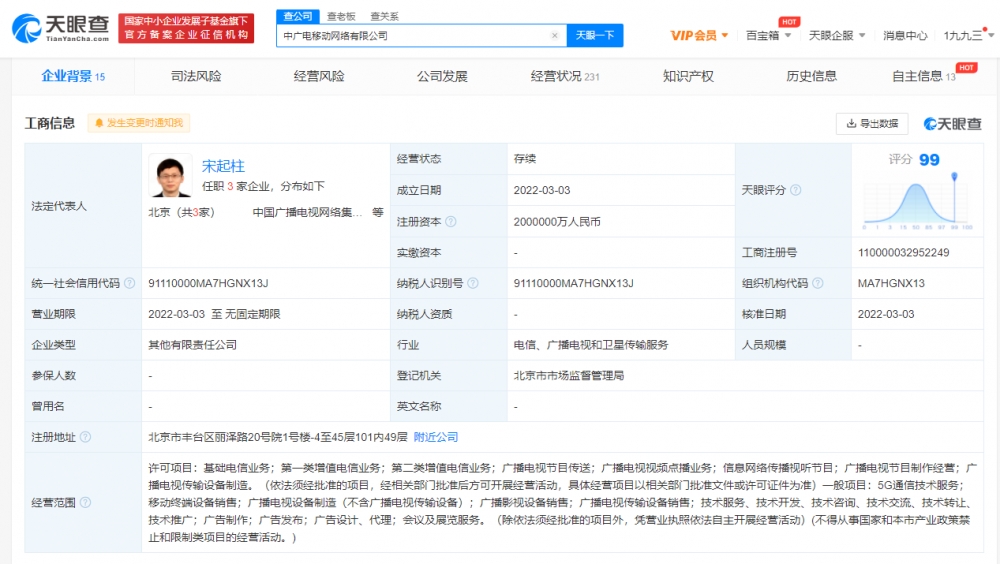1000x564 pixels.
Task: Click help icon next to 注册资本
Action: tap(451, 221)
